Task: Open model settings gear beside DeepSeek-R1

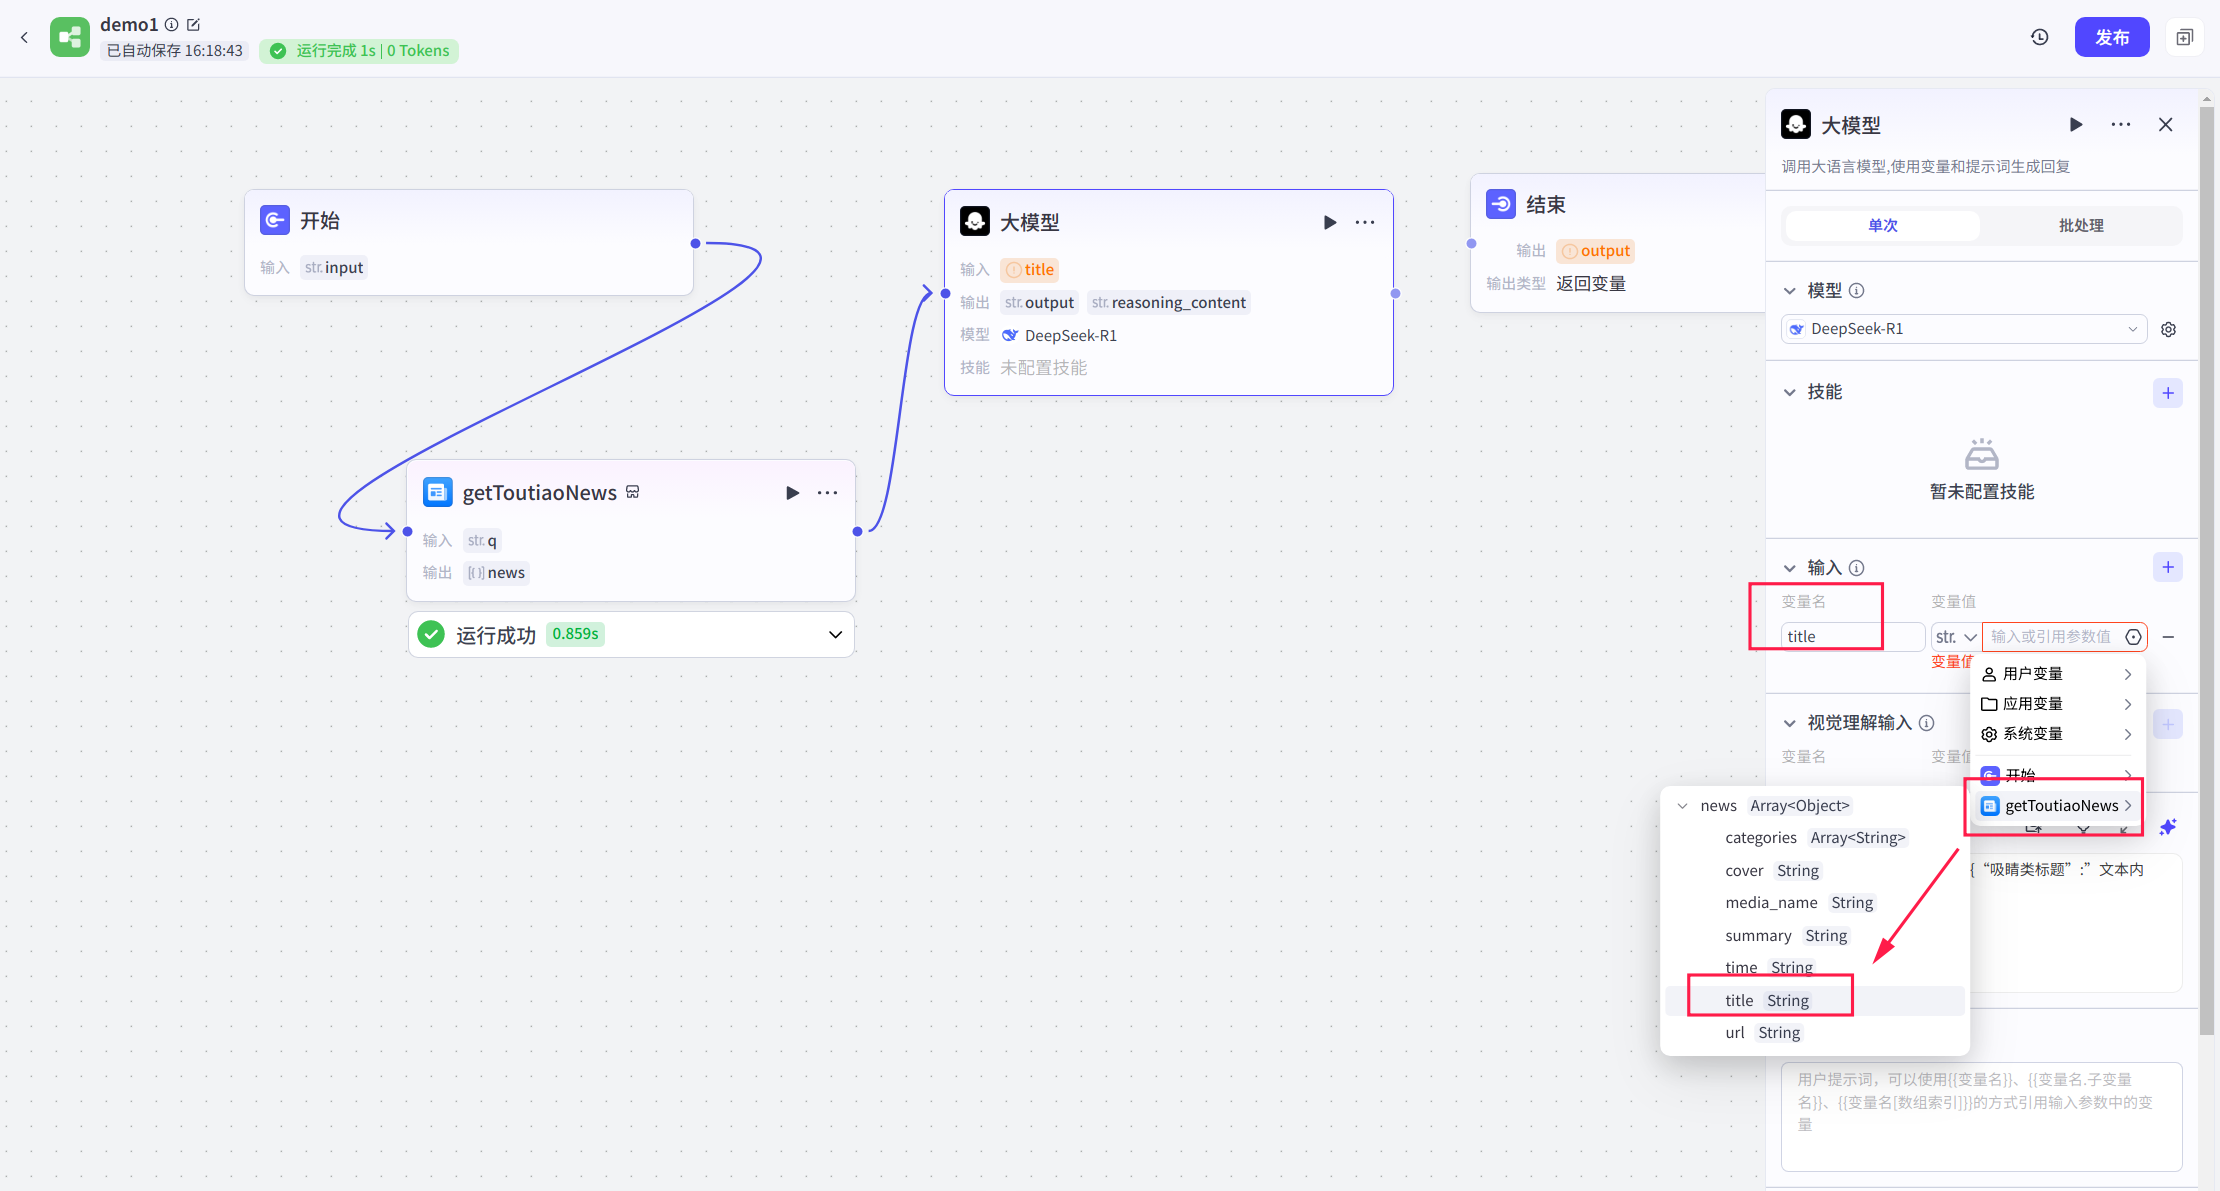Action: tap(2168, 329)
